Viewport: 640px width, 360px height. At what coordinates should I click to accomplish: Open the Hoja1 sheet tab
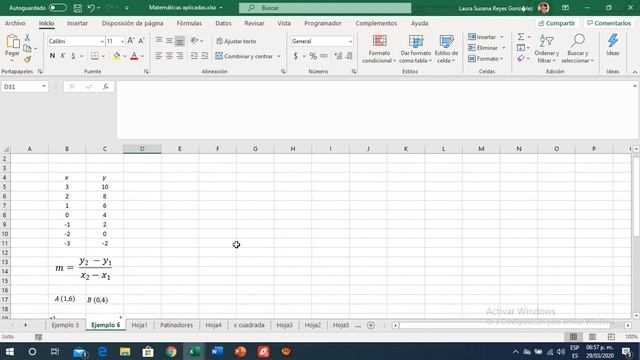click(140, 325)
